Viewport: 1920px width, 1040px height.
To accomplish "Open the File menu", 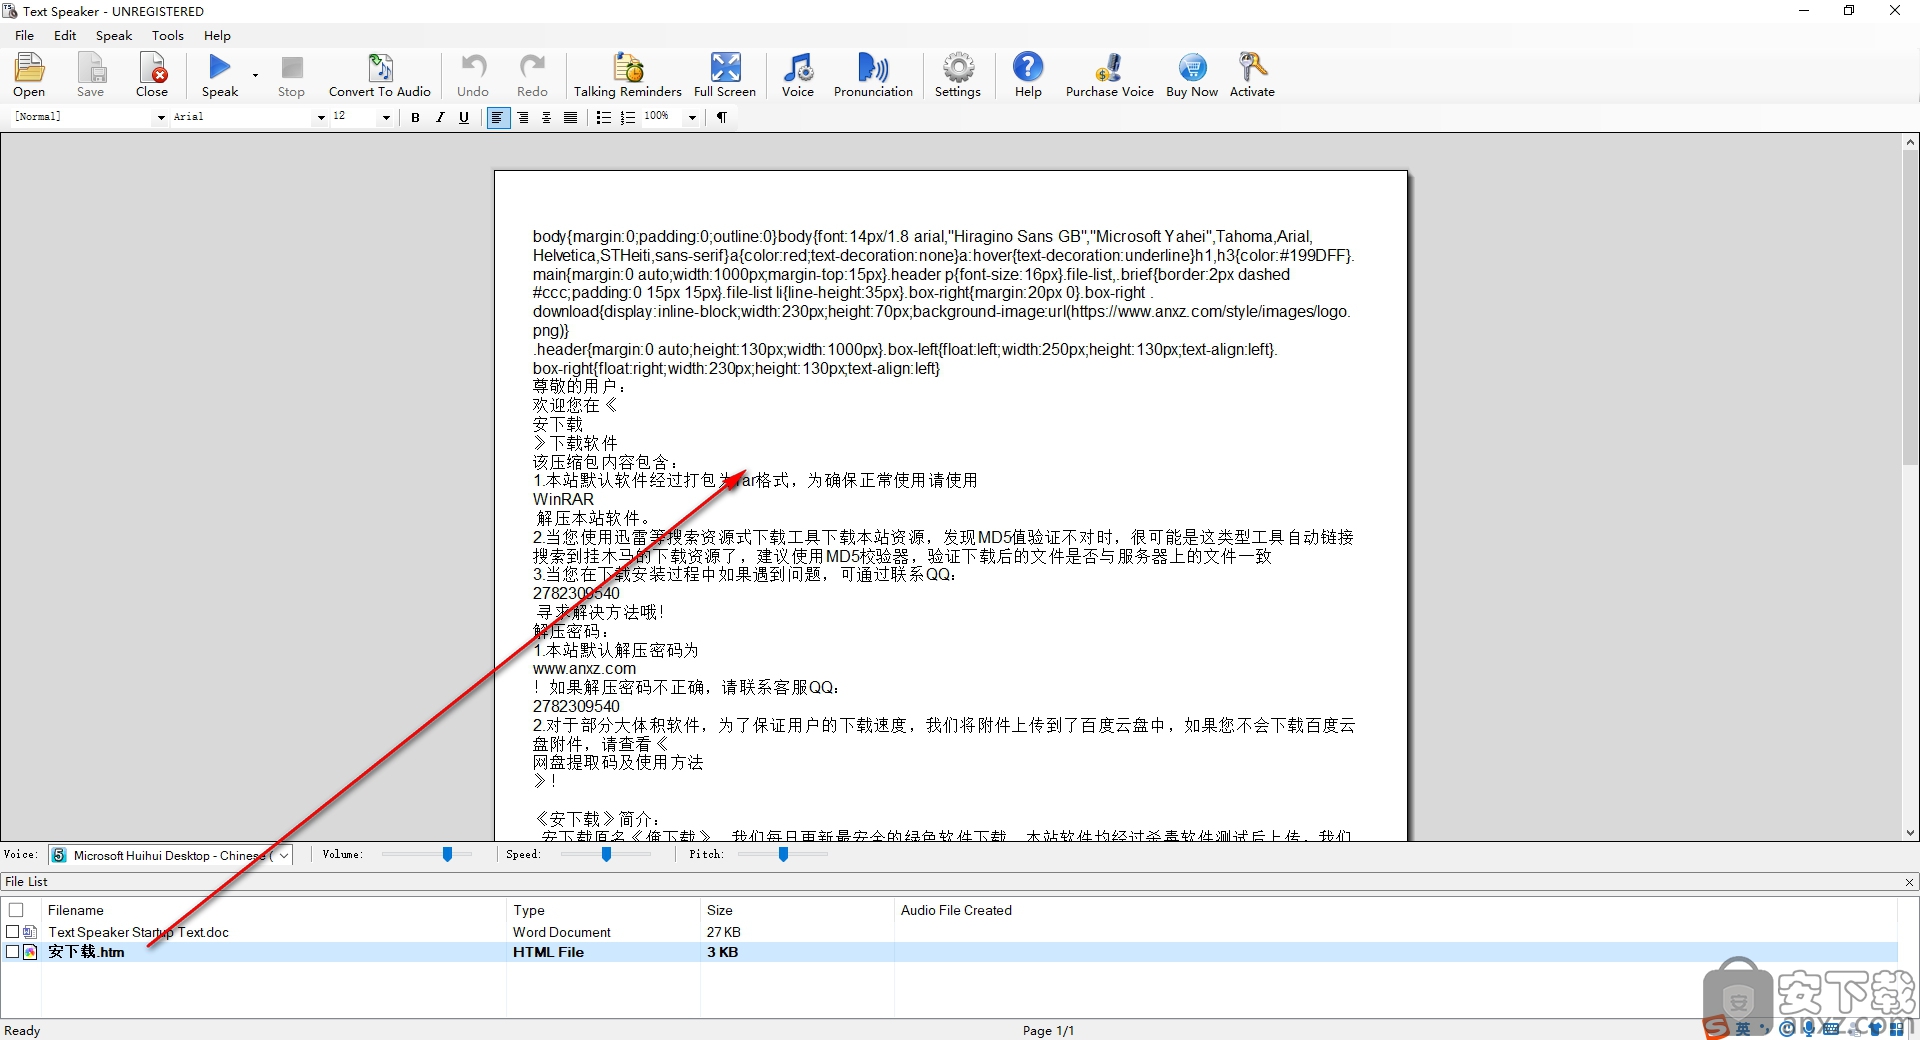I will click(x=25, y=35).
